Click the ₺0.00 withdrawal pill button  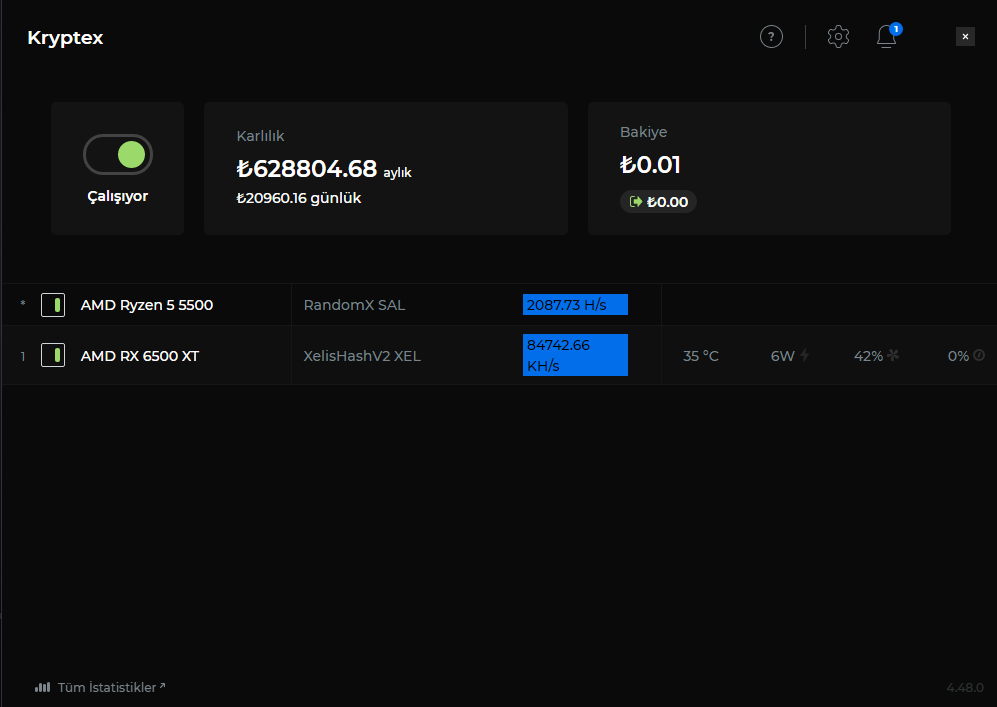pos(658,202)
